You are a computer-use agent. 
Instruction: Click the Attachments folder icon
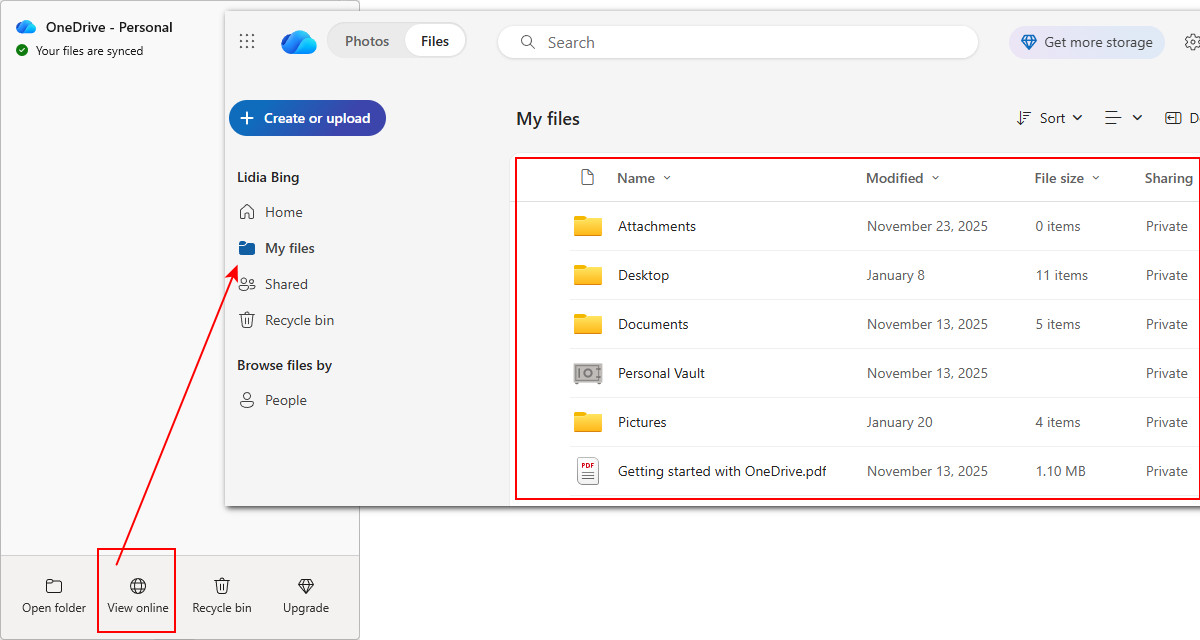coord(588,226)
